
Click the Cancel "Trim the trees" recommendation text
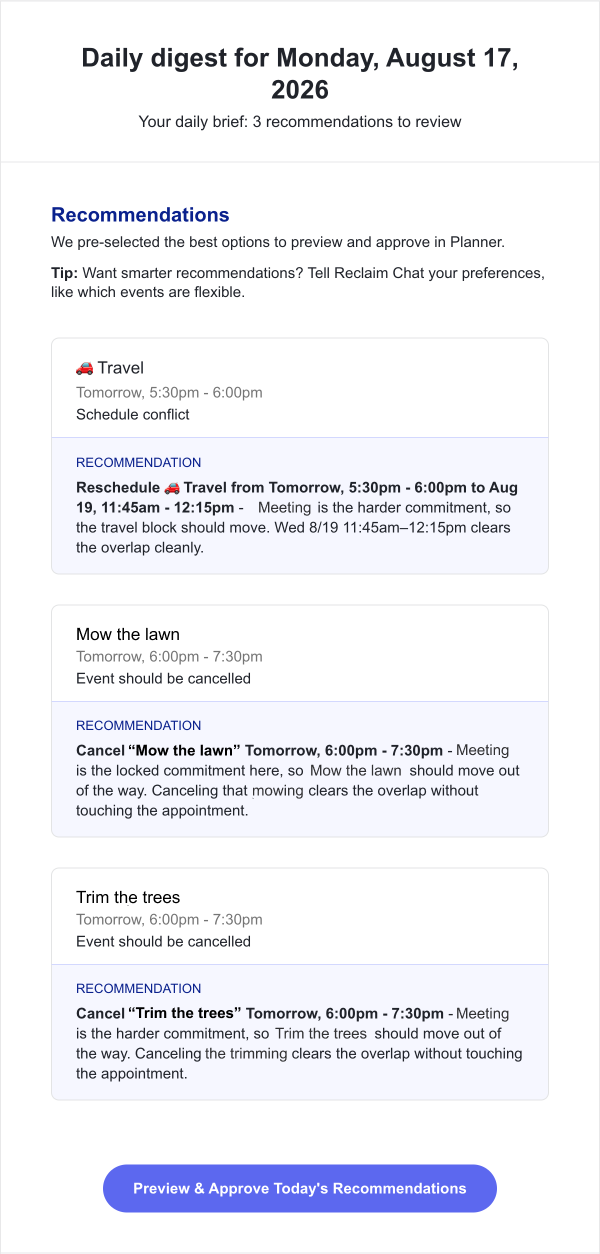pos(259,1013)
